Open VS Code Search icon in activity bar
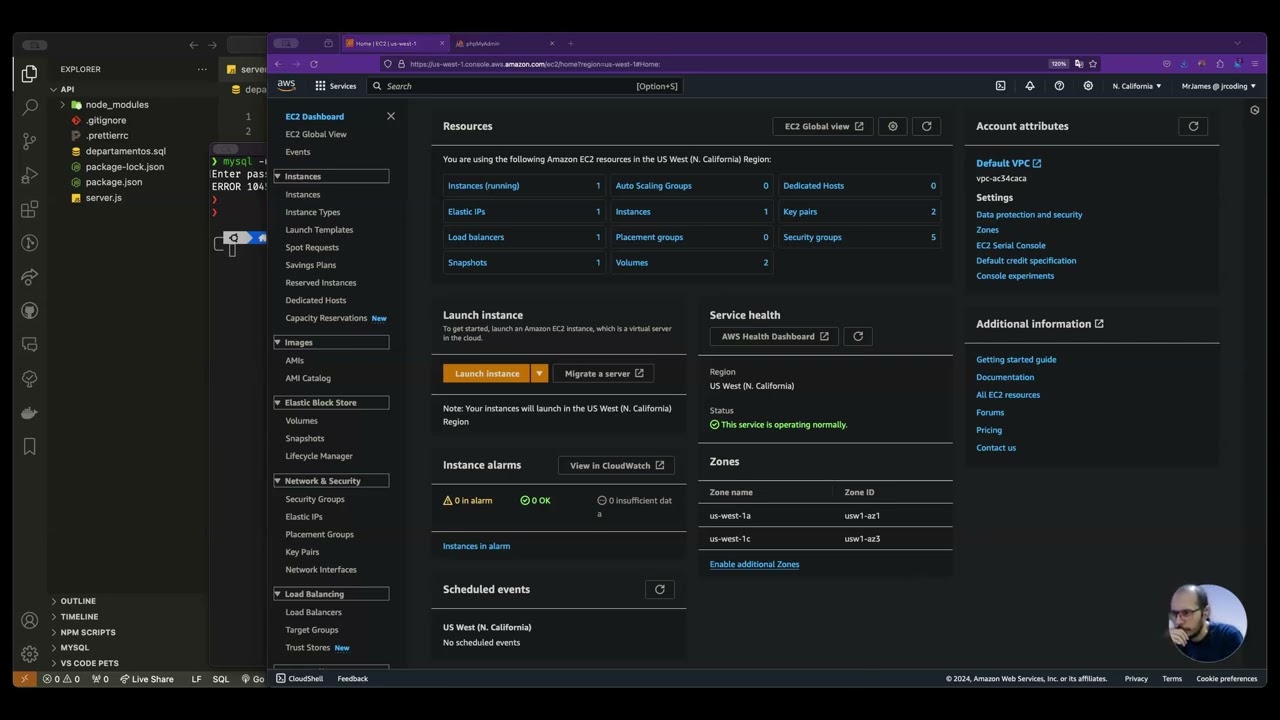The image size is (1280, 720). [x=29, y=107]
